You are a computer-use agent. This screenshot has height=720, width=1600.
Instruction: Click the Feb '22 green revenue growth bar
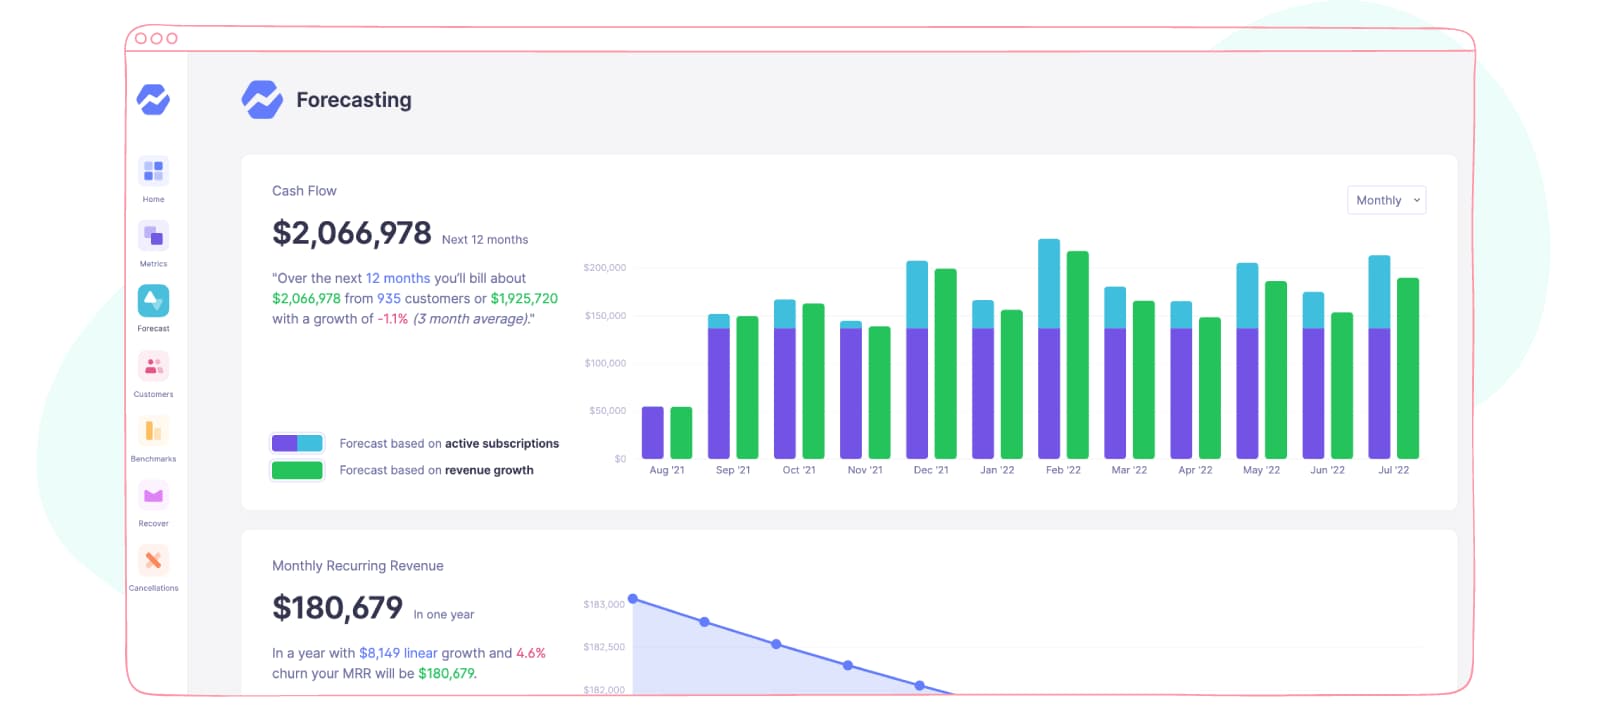(x=1078, y=355)
